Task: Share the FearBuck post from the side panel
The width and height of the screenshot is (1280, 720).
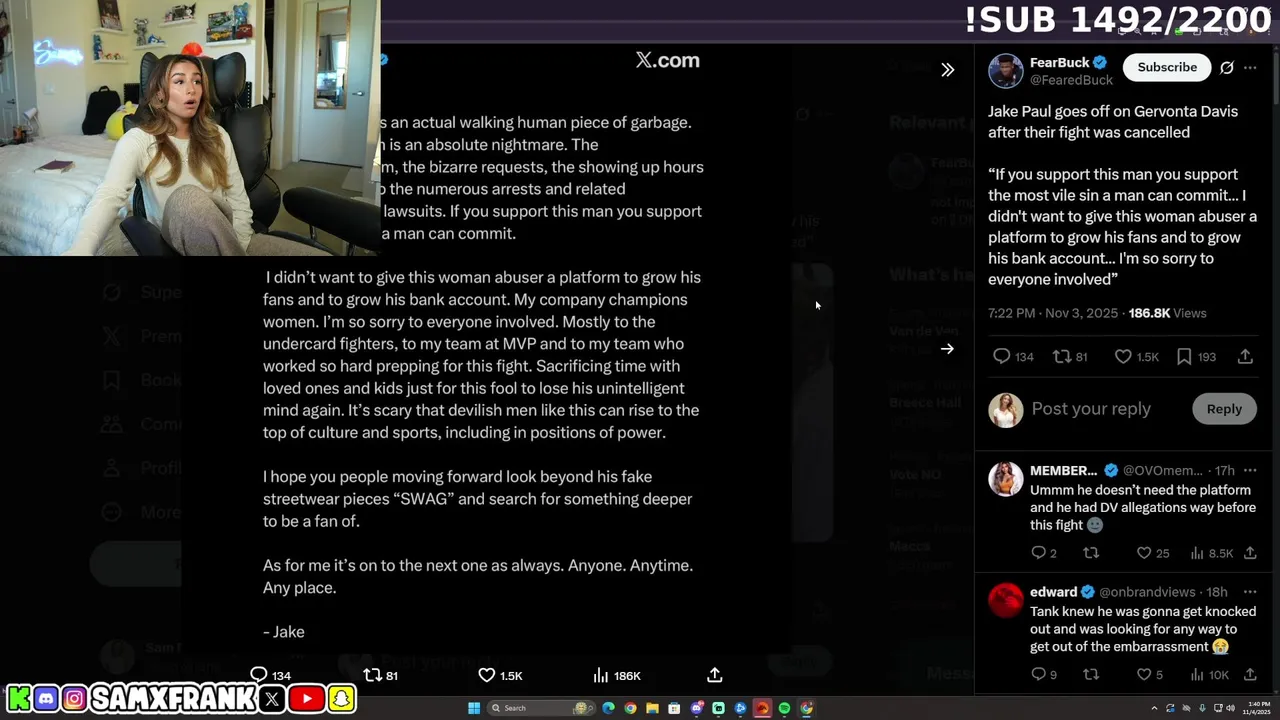Action: click(1245, 356)
